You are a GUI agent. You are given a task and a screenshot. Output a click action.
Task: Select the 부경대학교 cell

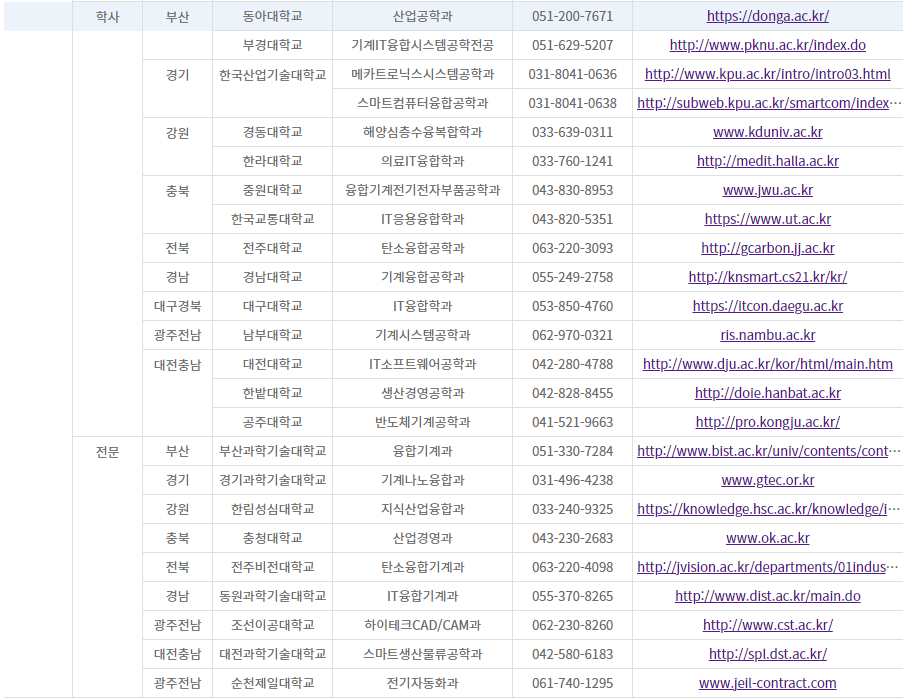pyautogui.click(x=272, y=45)
